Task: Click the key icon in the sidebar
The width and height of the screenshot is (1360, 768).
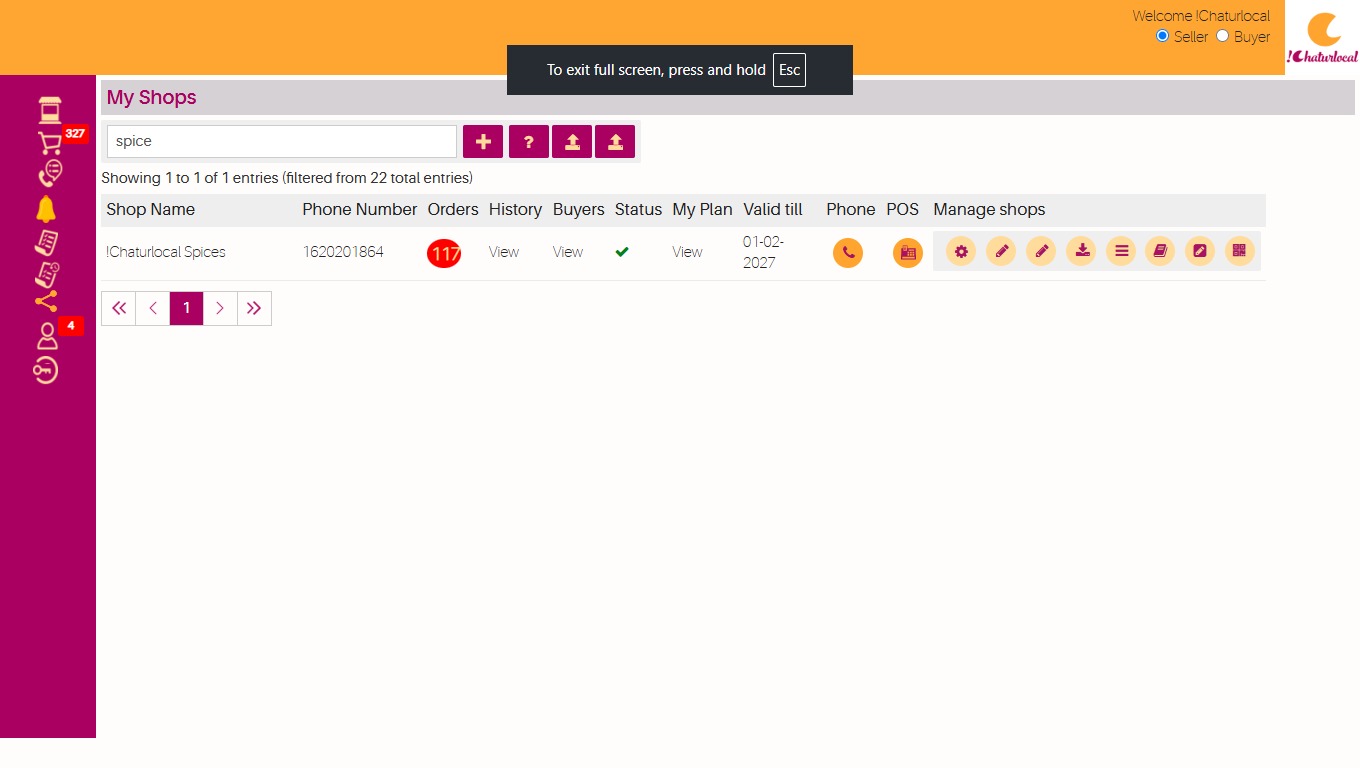Action: (46, 370)
